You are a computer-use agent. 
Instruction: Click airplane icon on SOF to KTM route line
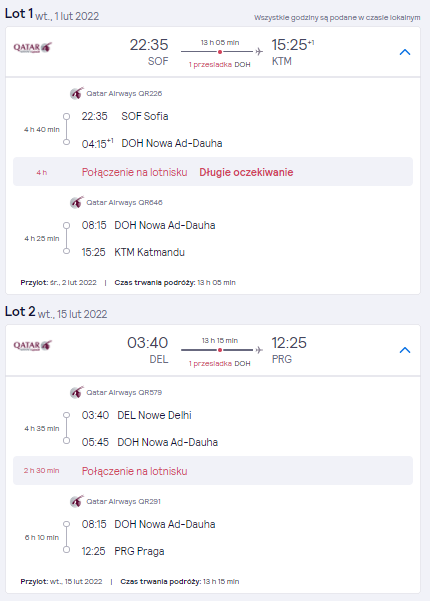[259, 51]
